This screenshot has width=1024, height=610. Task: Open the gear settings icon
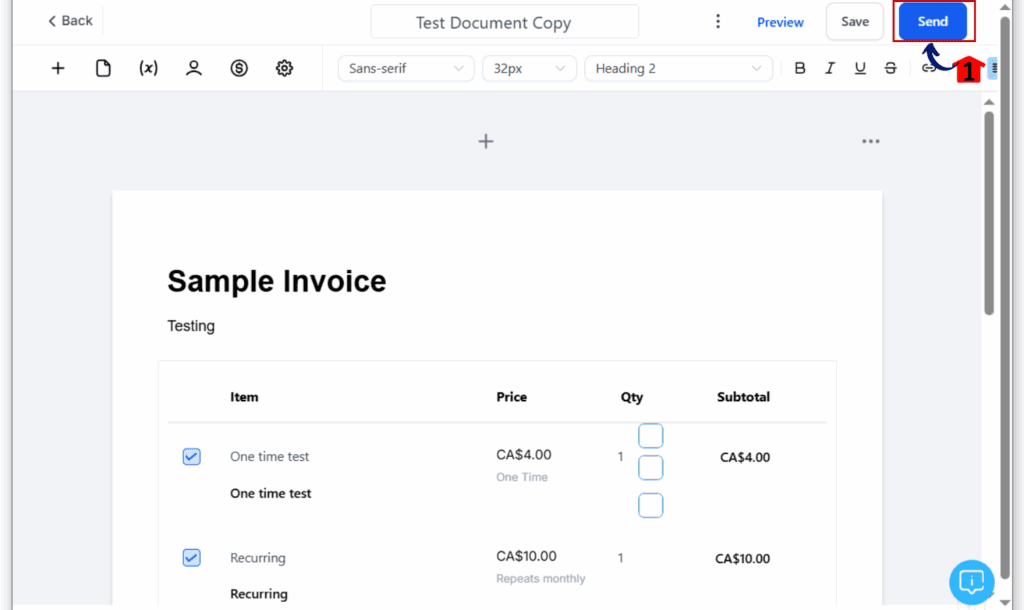click(x=284, y=68)
